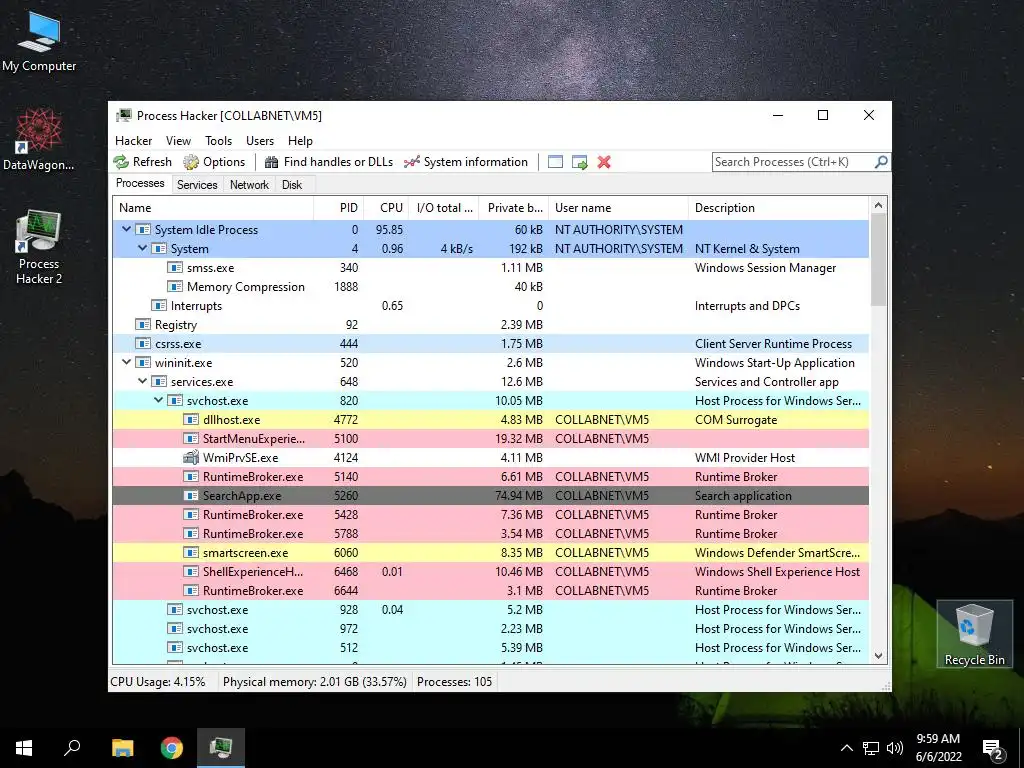Open the View menu

[178, 140]
